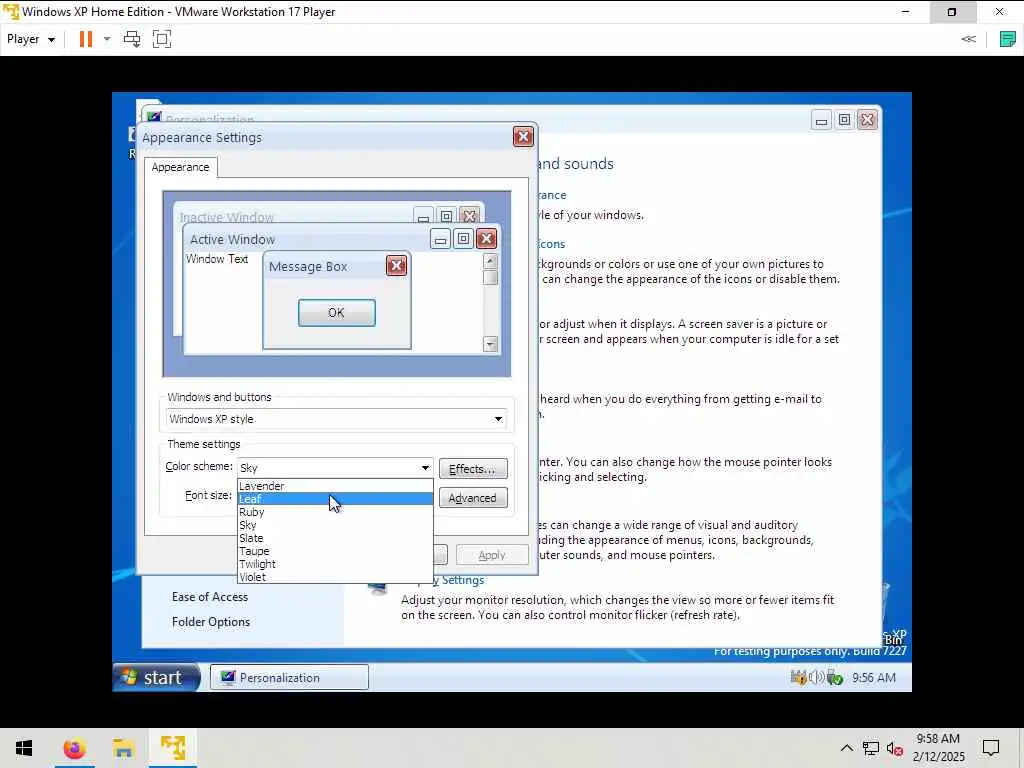Open the Player menu
The width and height of the screenshot is (1024, 768).
pyautogui.click(x=30, y=39)
